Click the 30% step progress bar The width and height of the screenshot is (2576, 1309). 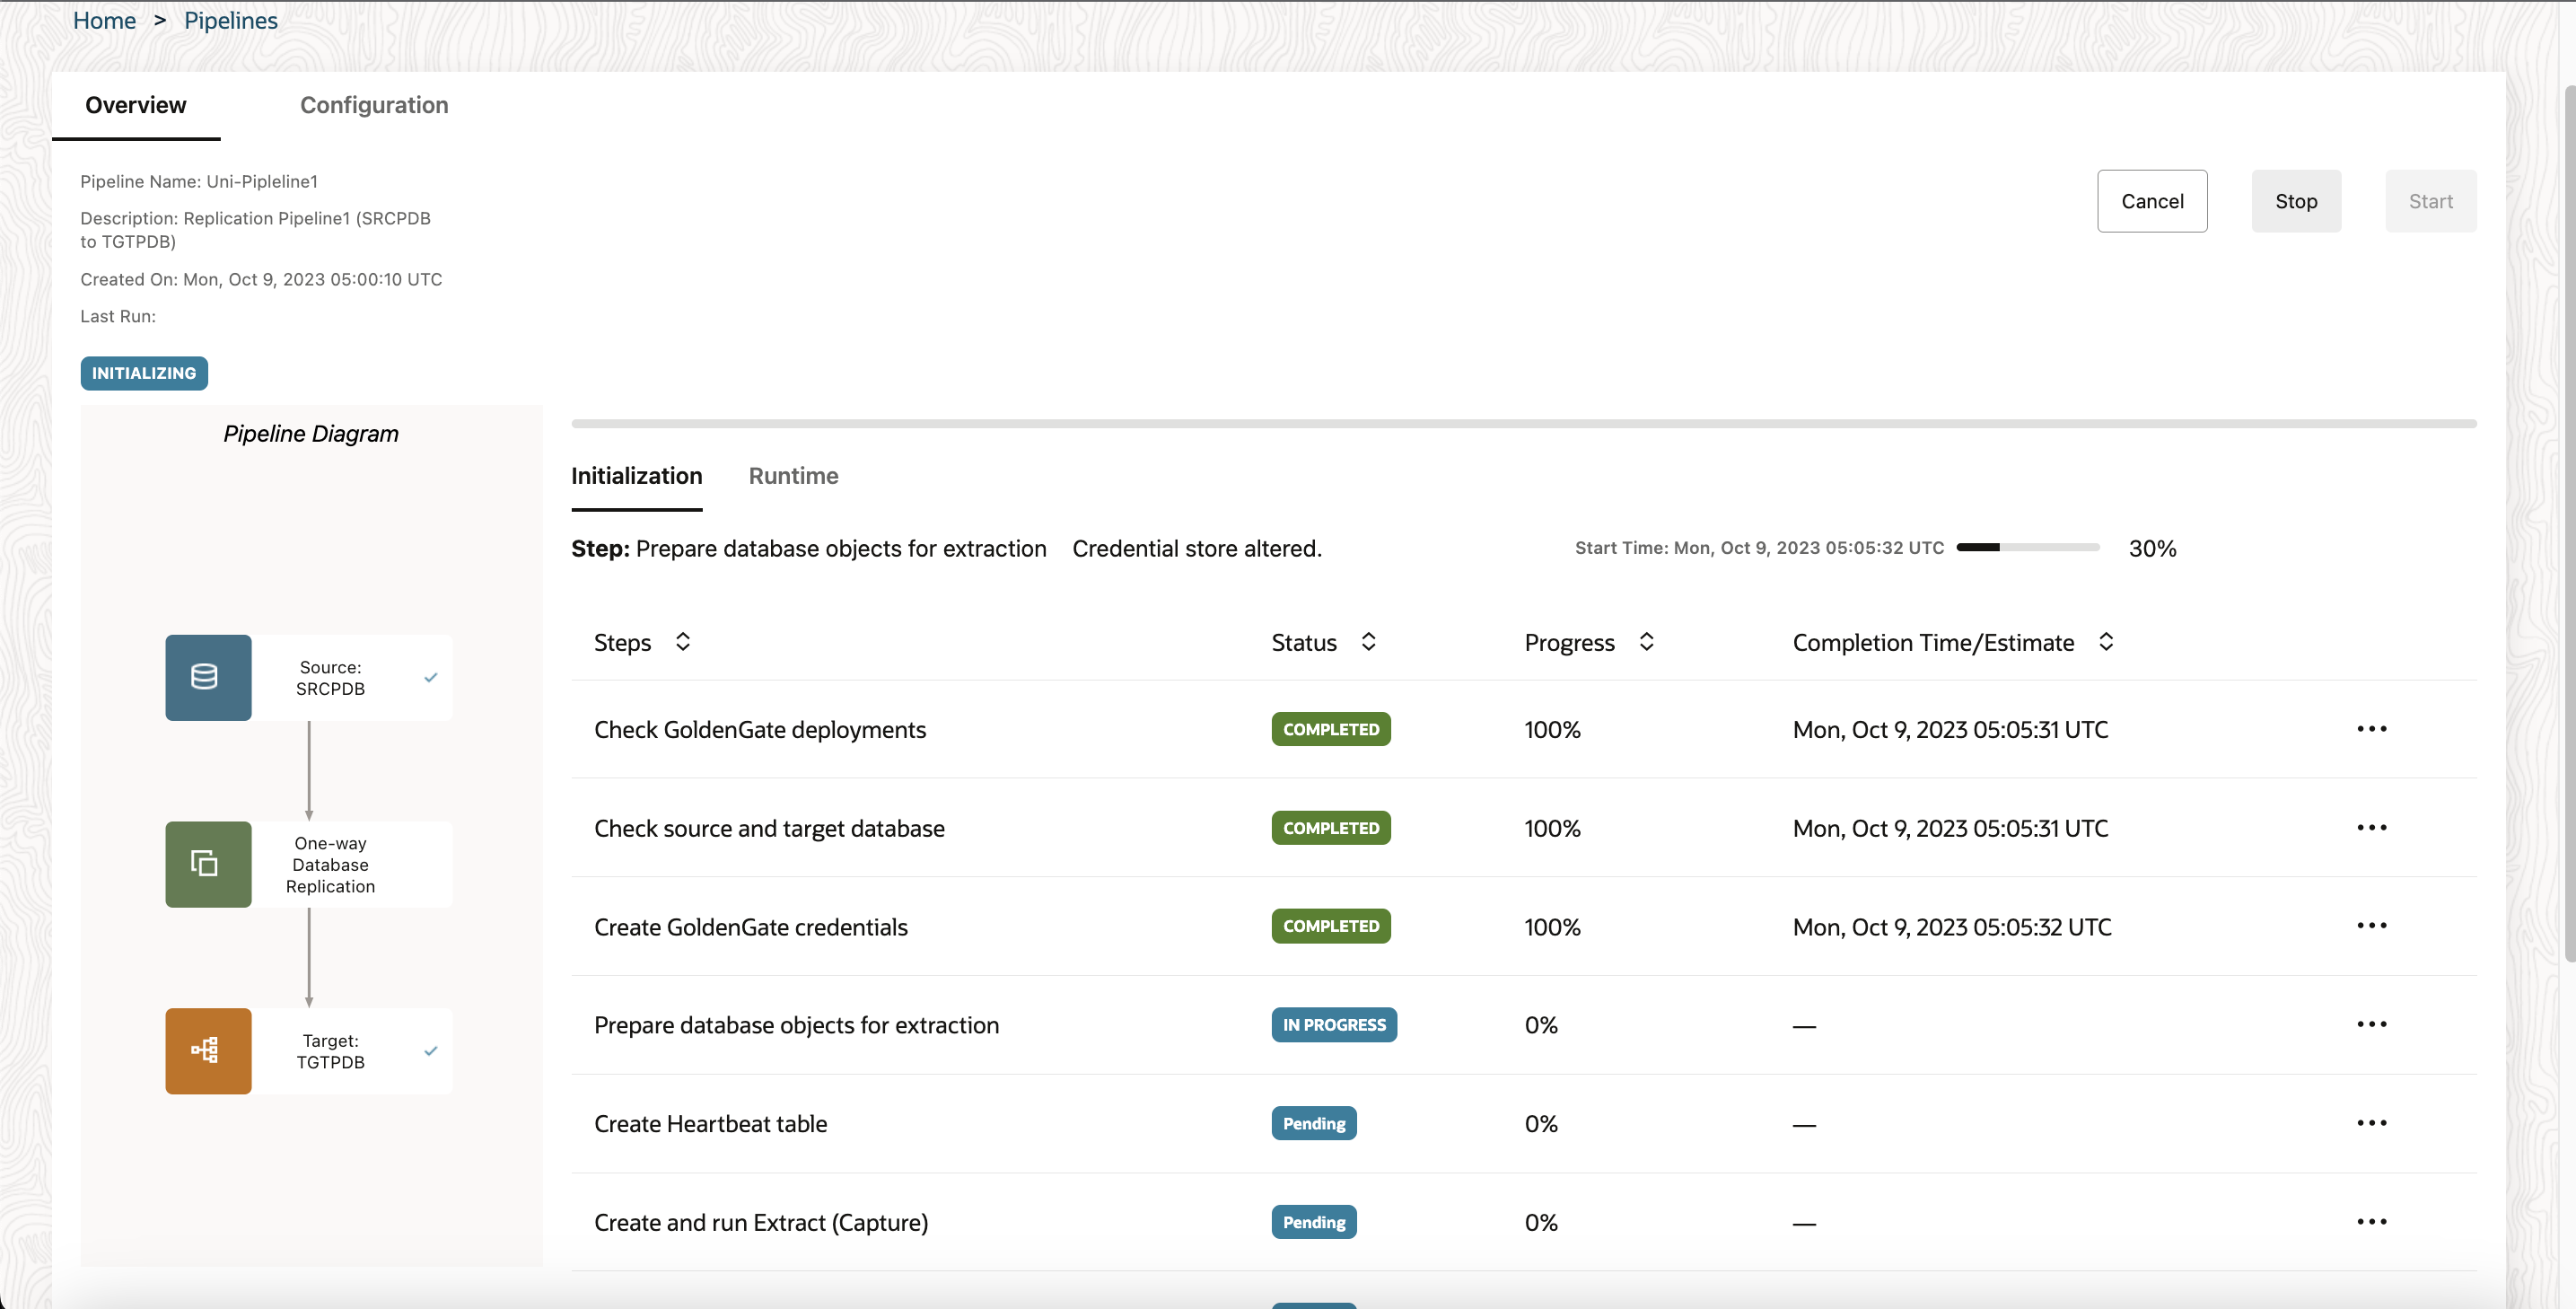click(x=2027, y=547)
